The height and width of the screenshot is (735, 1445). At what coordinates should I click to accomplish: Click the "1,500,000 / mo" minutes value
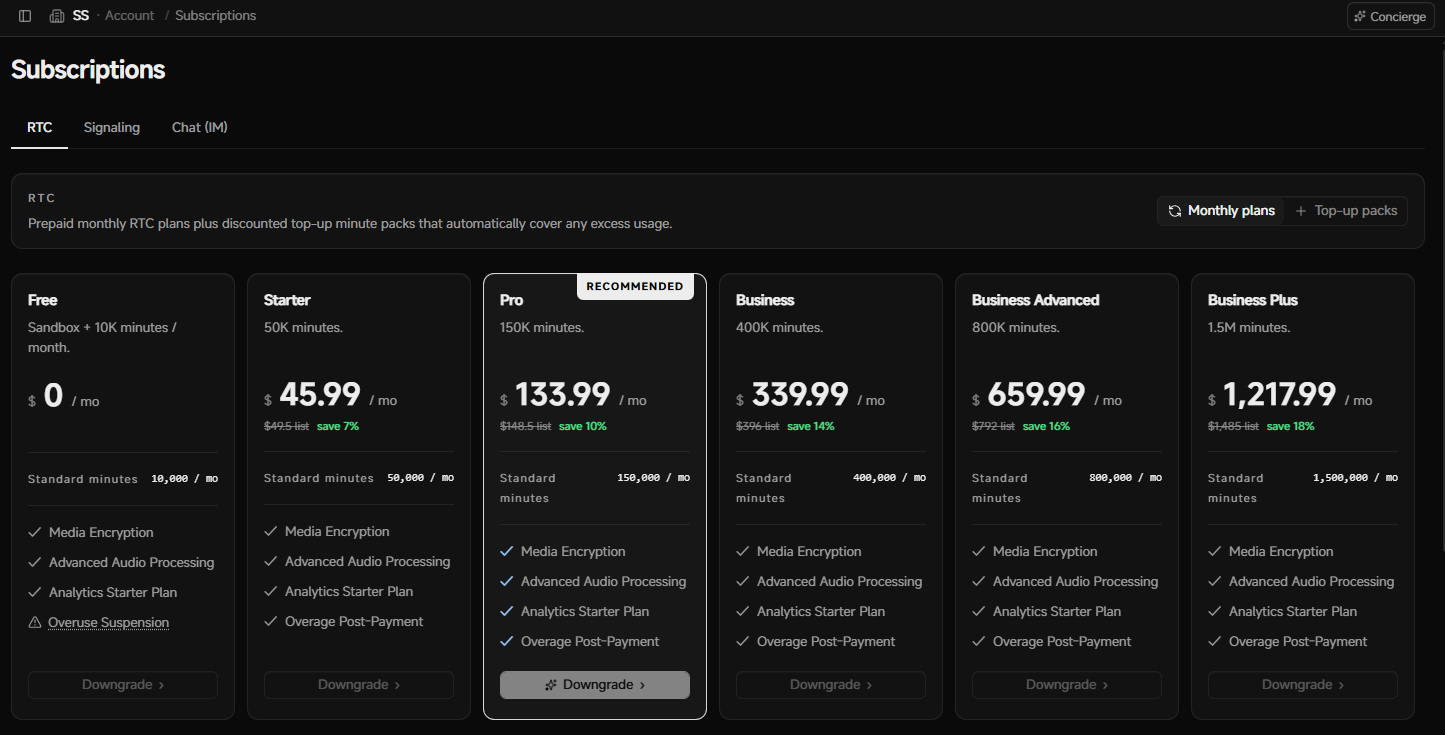[x=1356, y=478]
